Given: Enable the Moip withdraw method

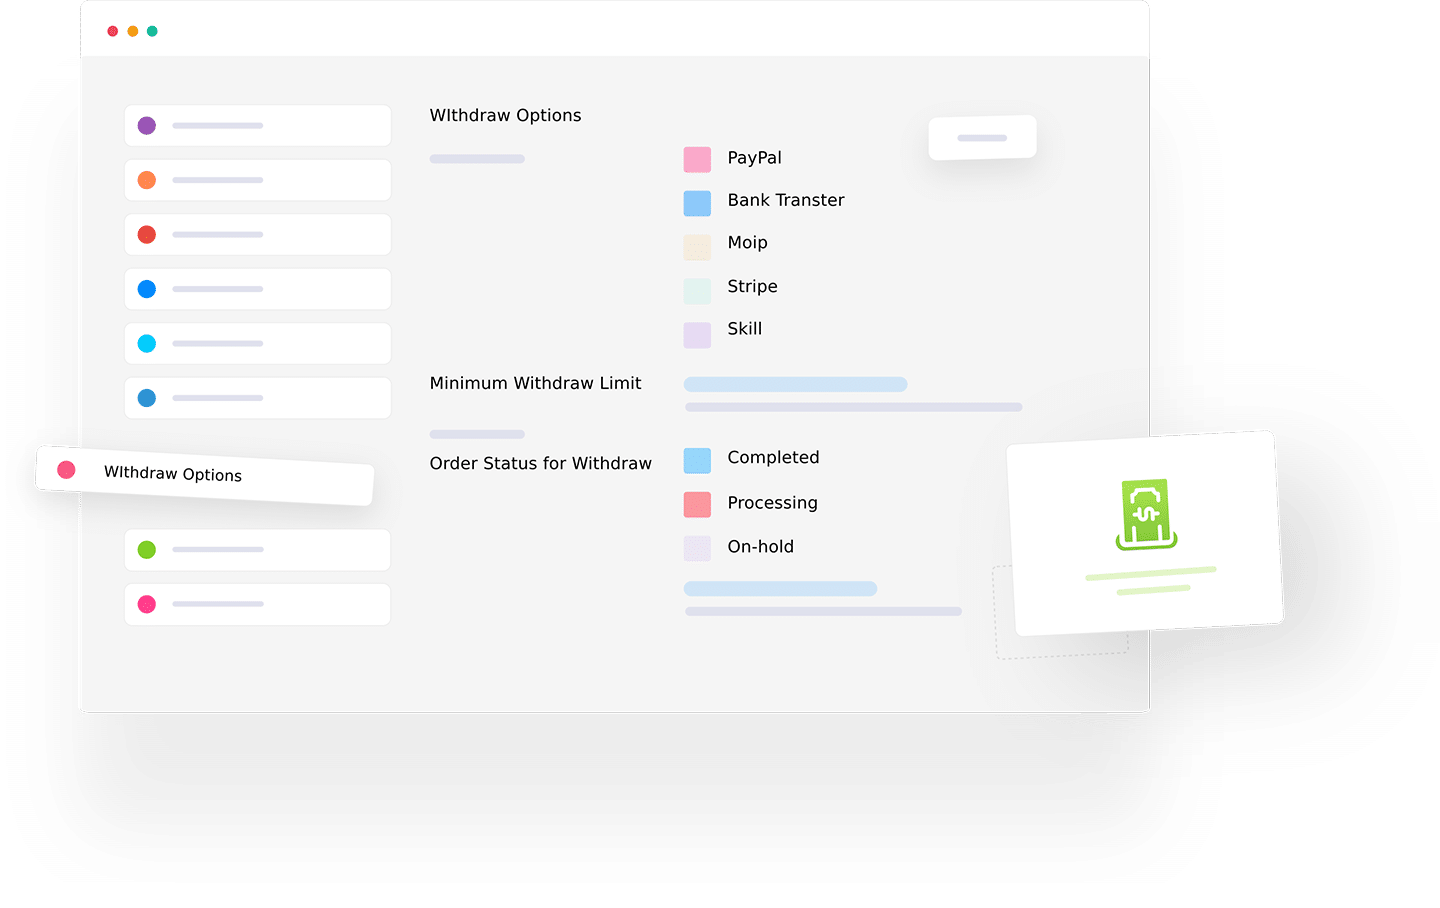Looking at the screenshot, I should click(x=697, y=246).
